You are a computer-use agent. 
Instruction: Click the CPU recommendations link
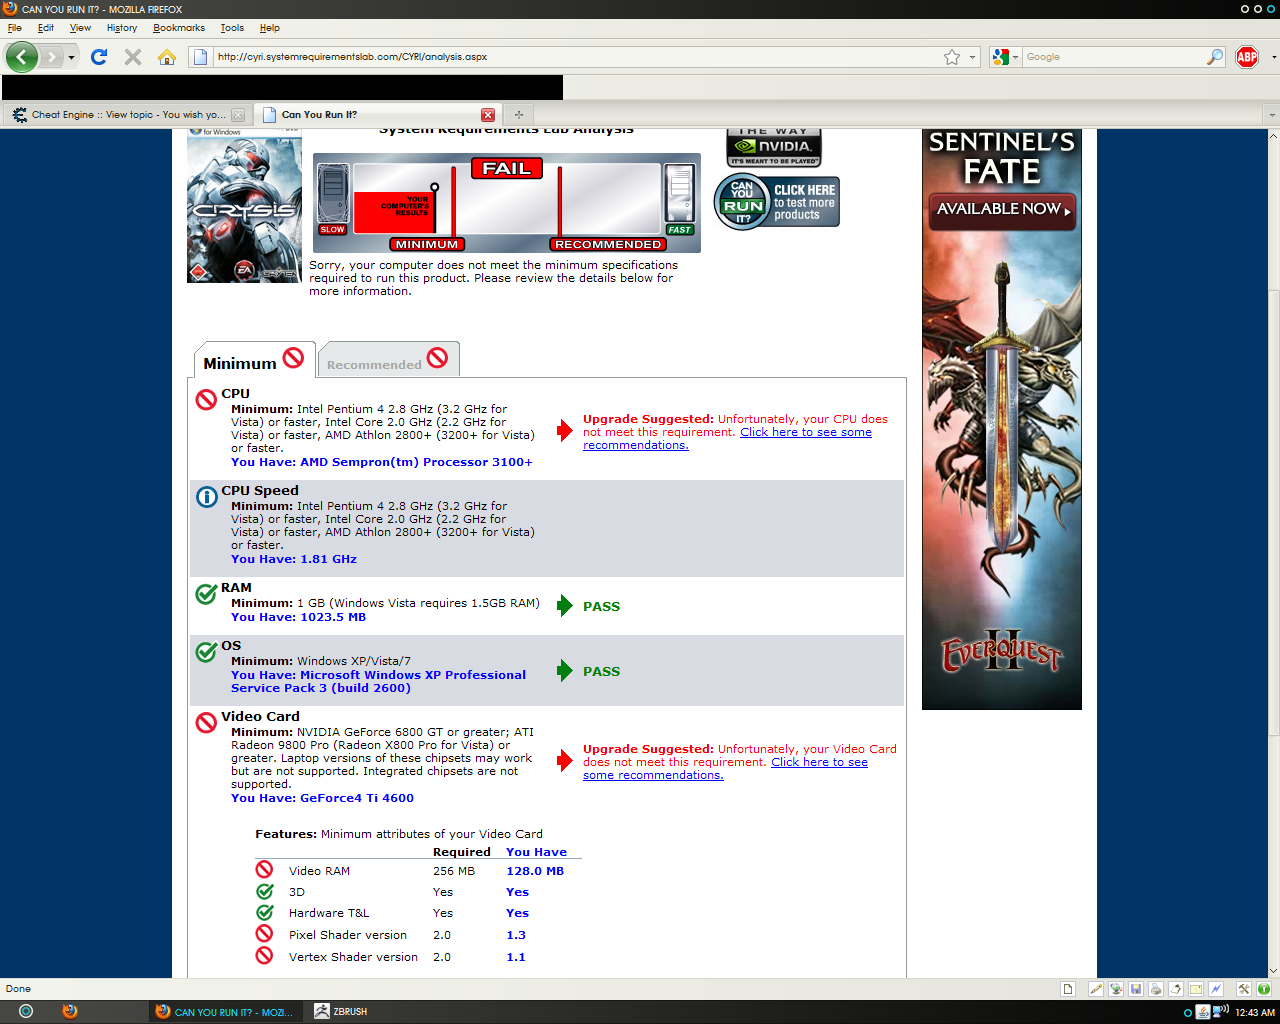click(805, 433)
